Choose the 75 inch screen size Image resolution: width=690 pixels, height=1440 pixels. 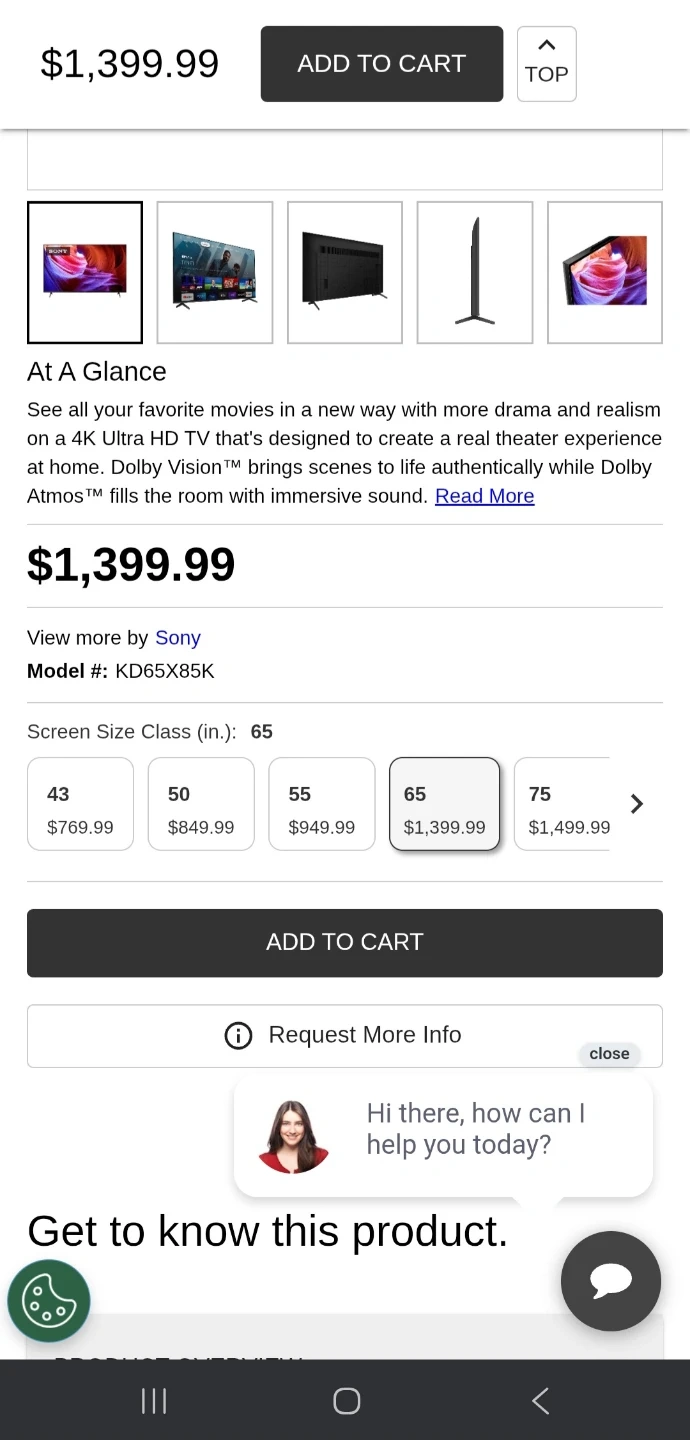564,804
